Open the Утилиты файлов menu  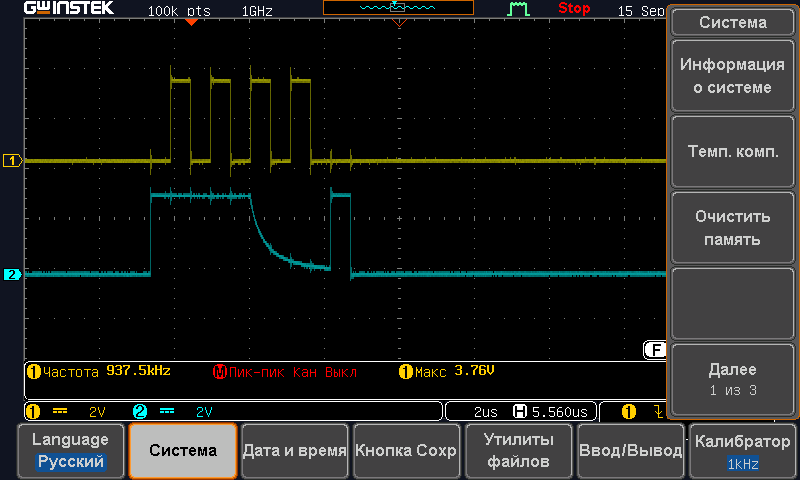click(x=518, y=450)
